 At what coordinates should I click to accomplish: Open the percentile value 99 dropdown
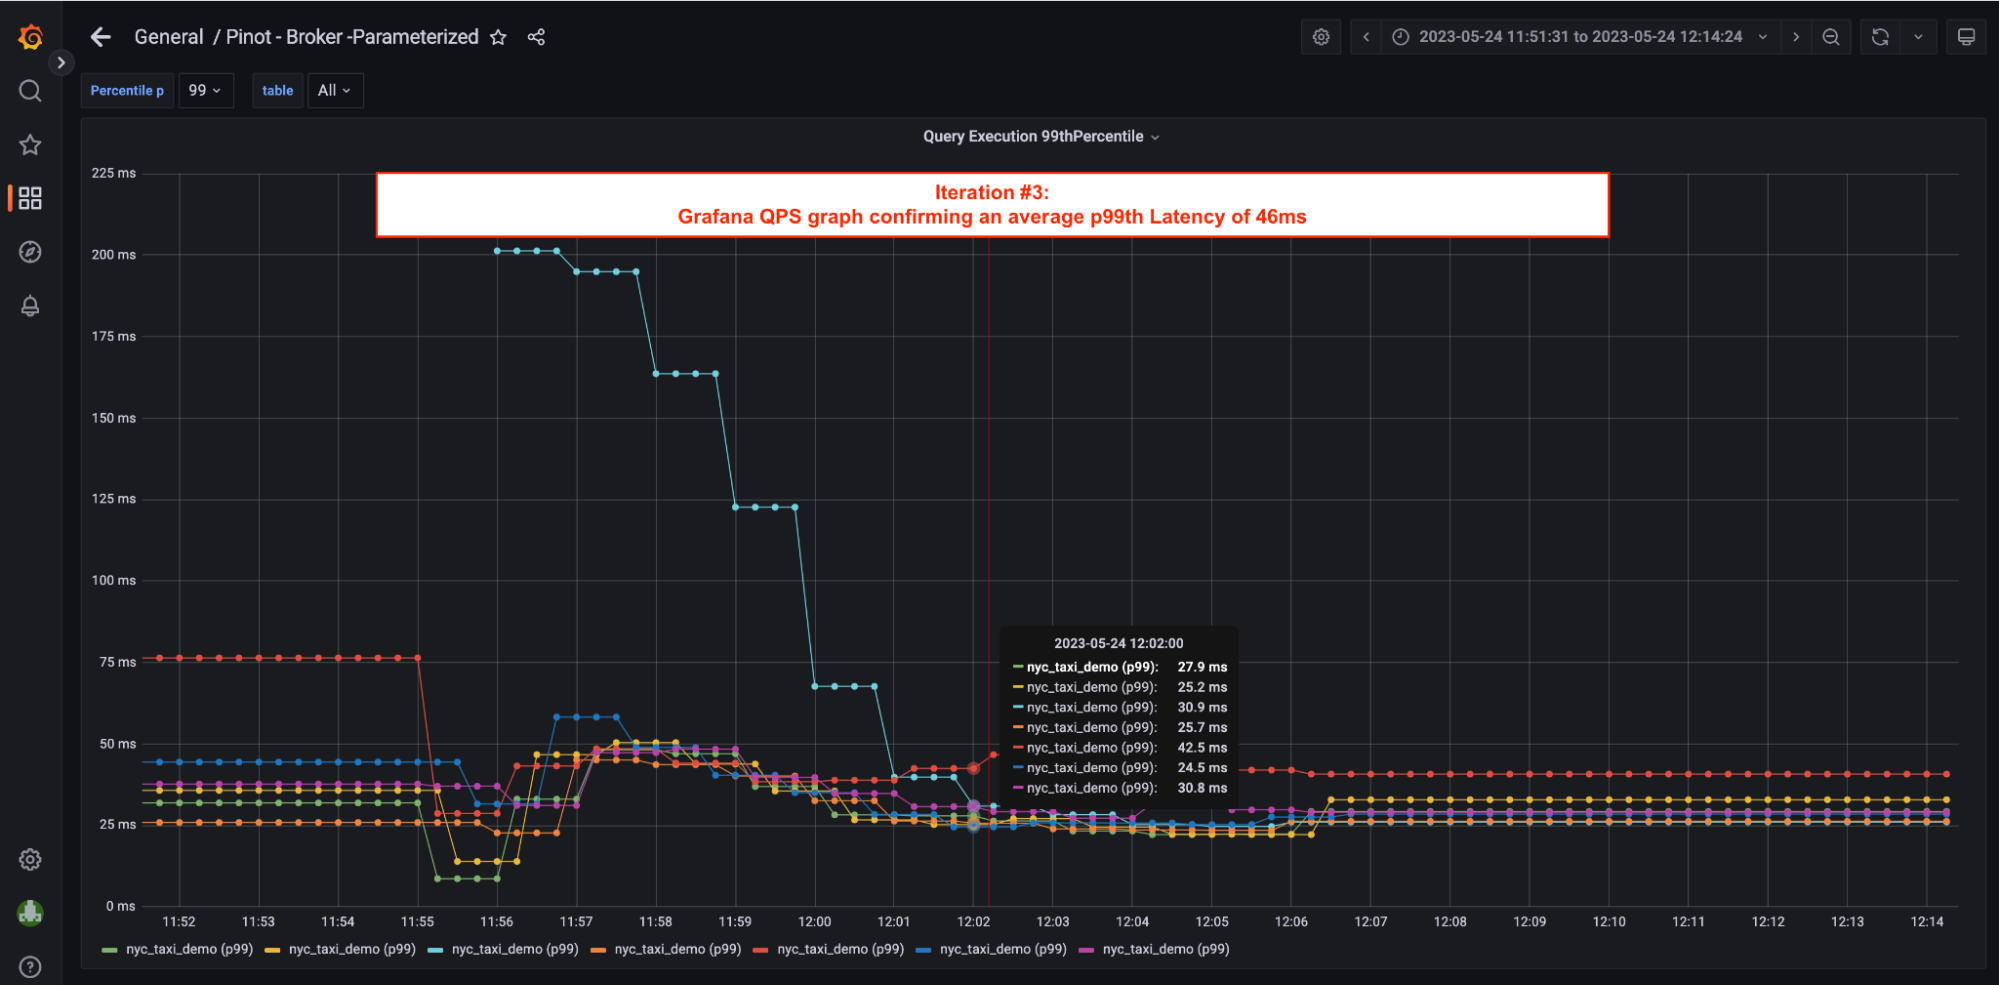[x=205, y=90]
